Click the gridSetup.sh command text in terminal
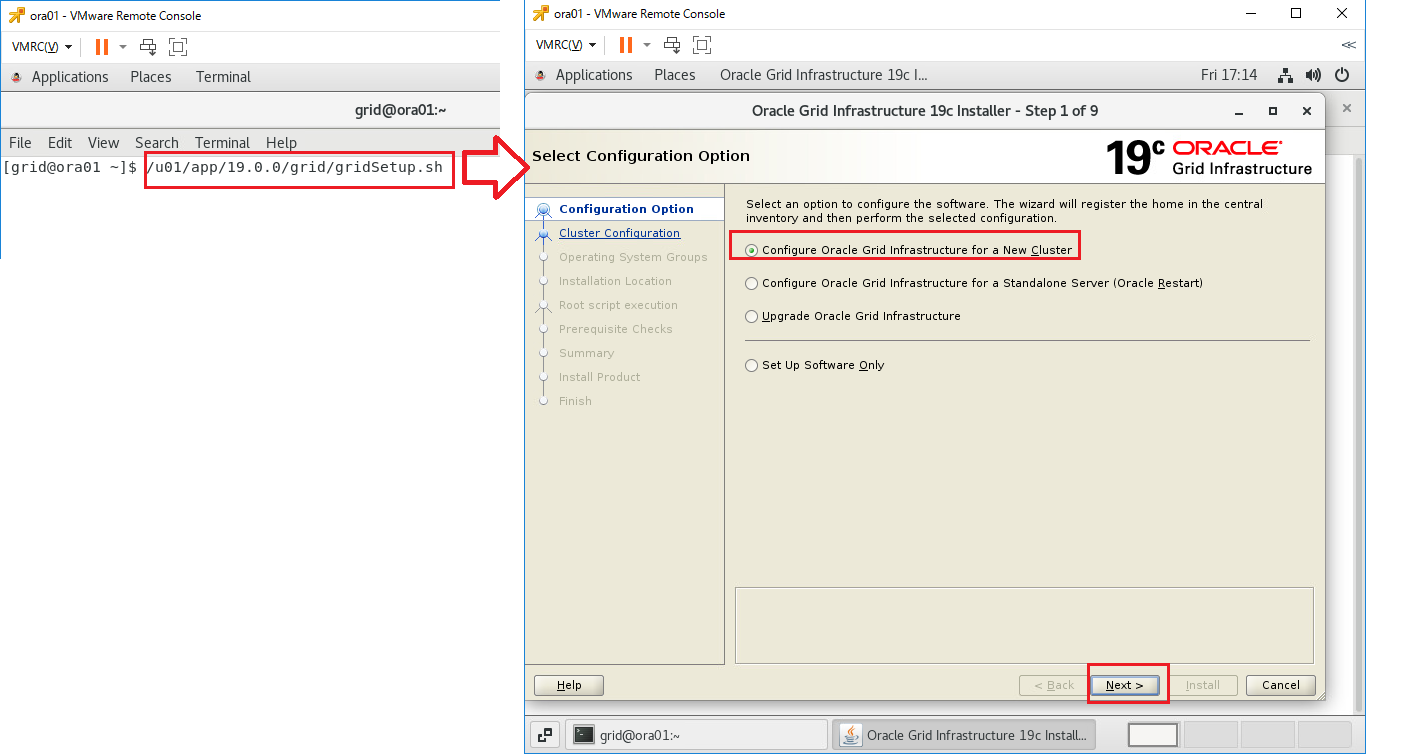The image size is (1404, 756). click(x=294, y=167)
